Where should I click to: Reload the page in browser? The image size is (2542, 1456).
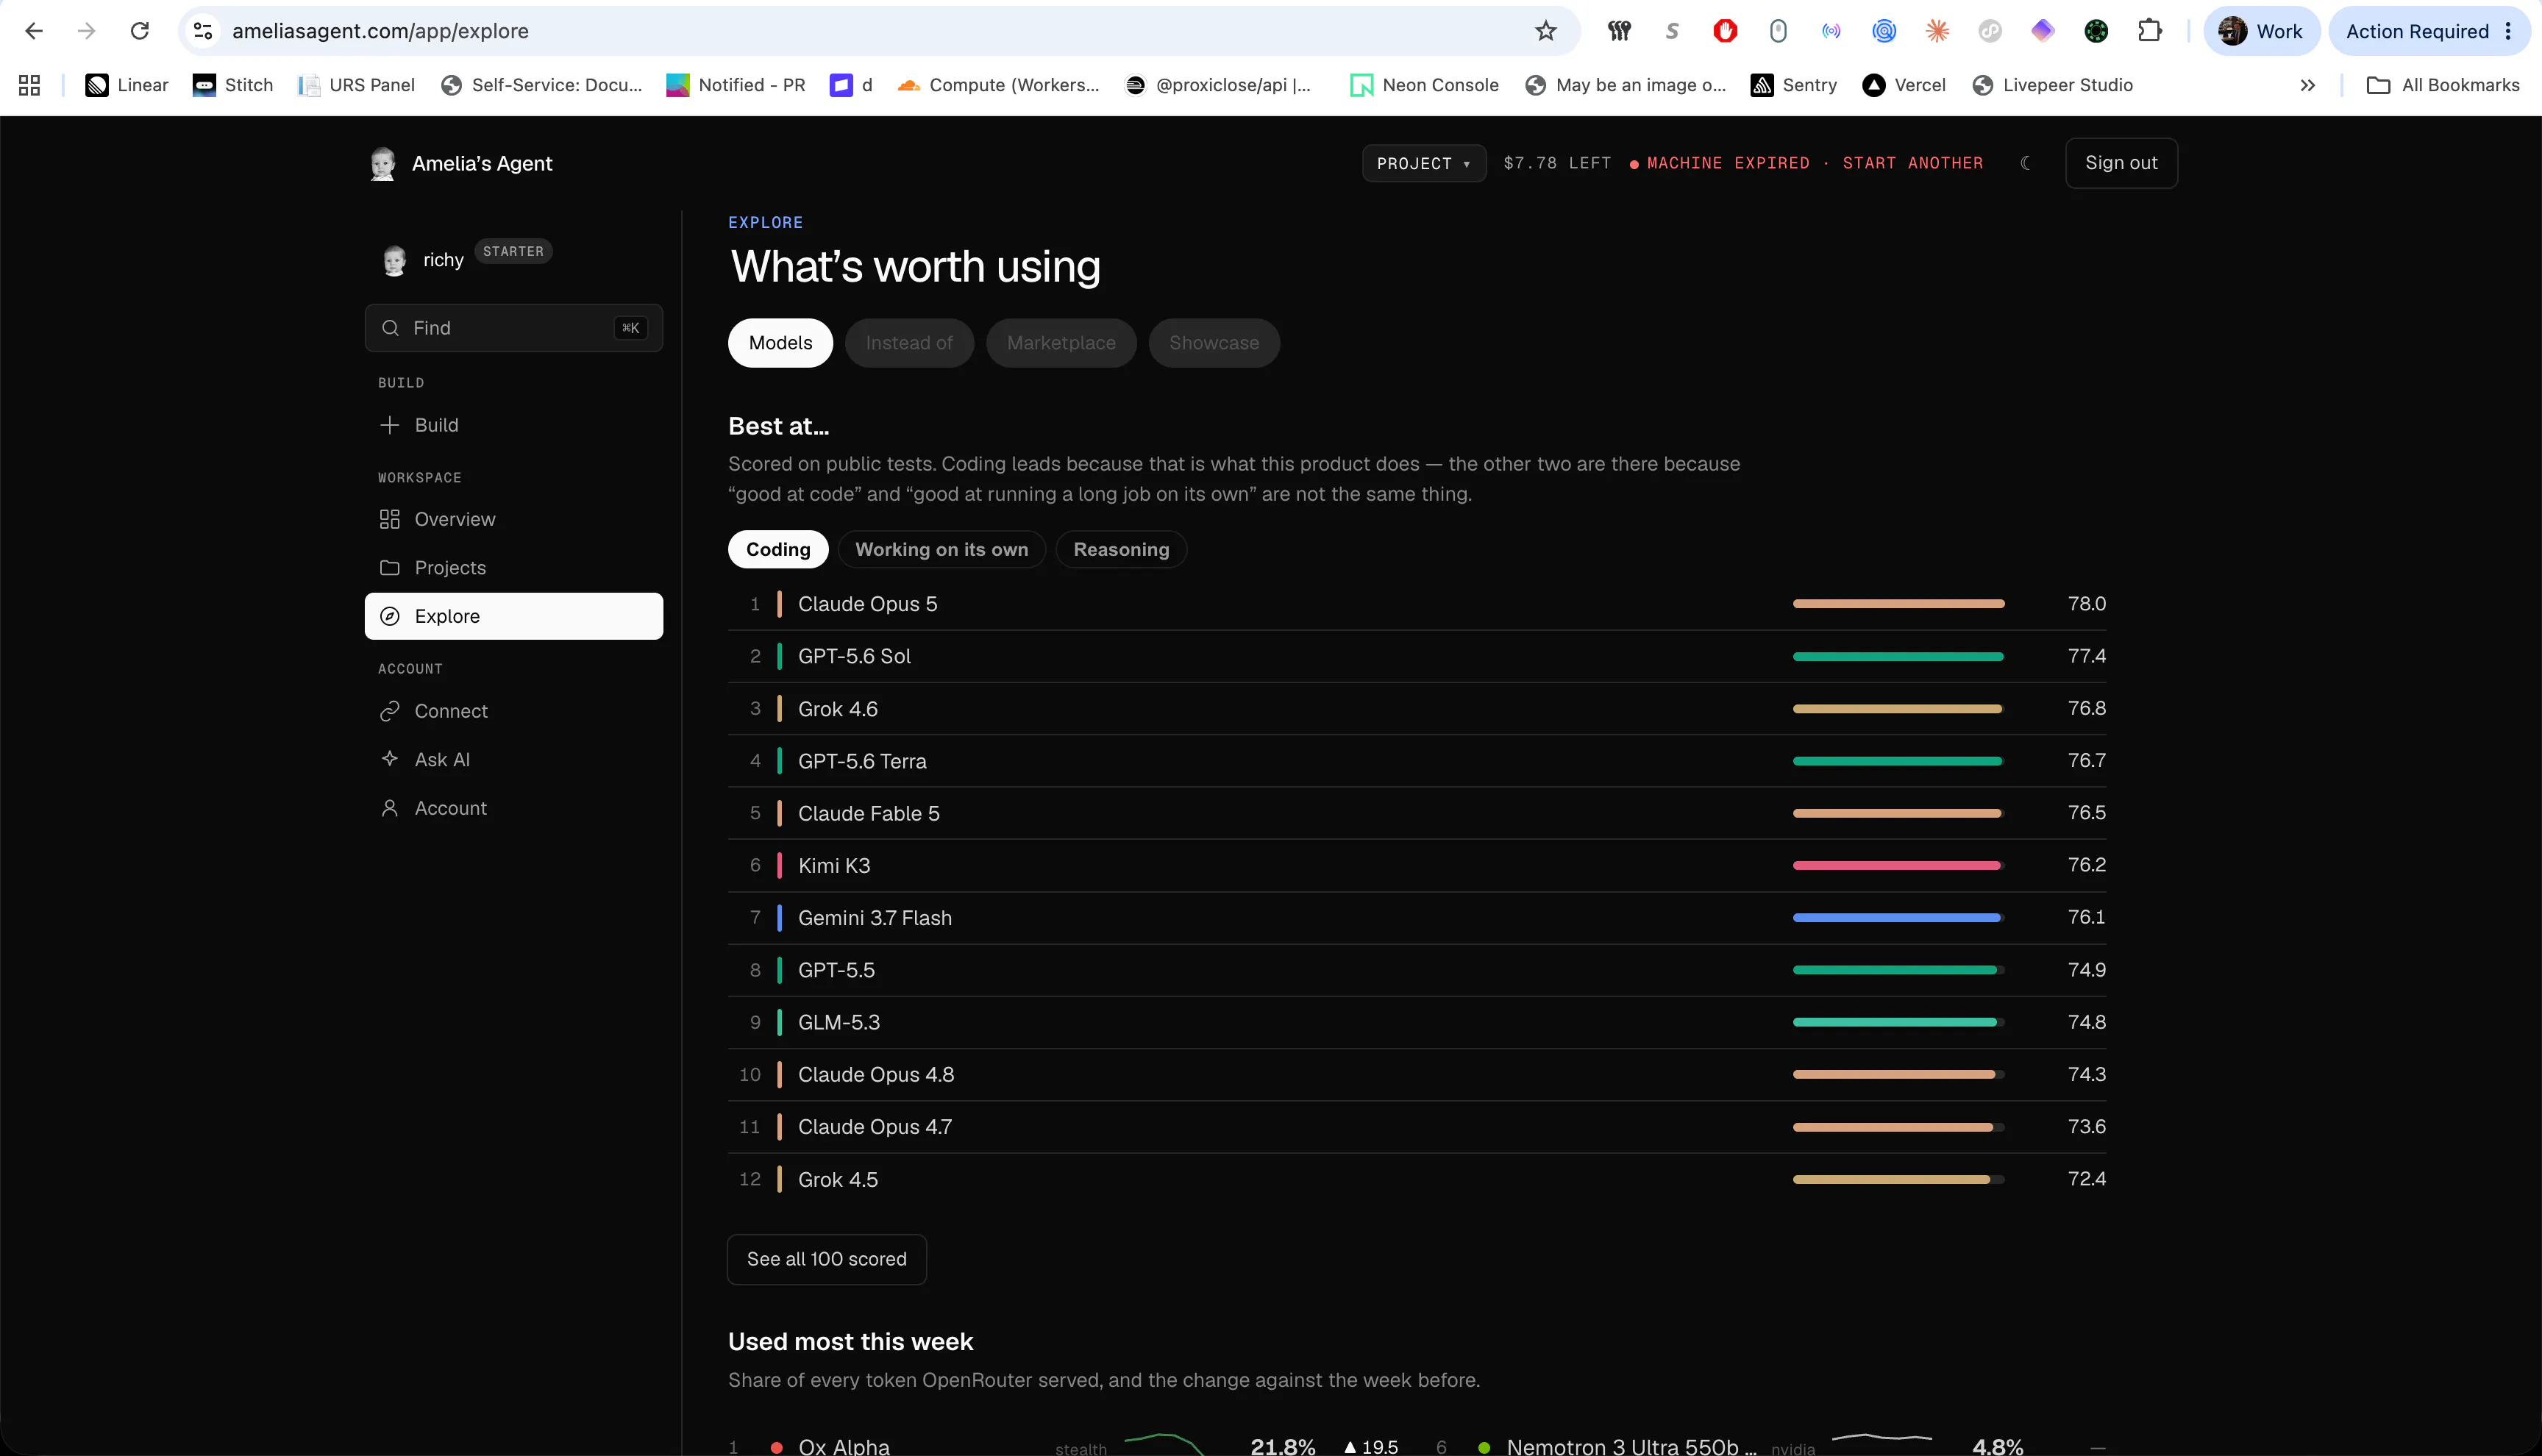click(x=140, y=31)
